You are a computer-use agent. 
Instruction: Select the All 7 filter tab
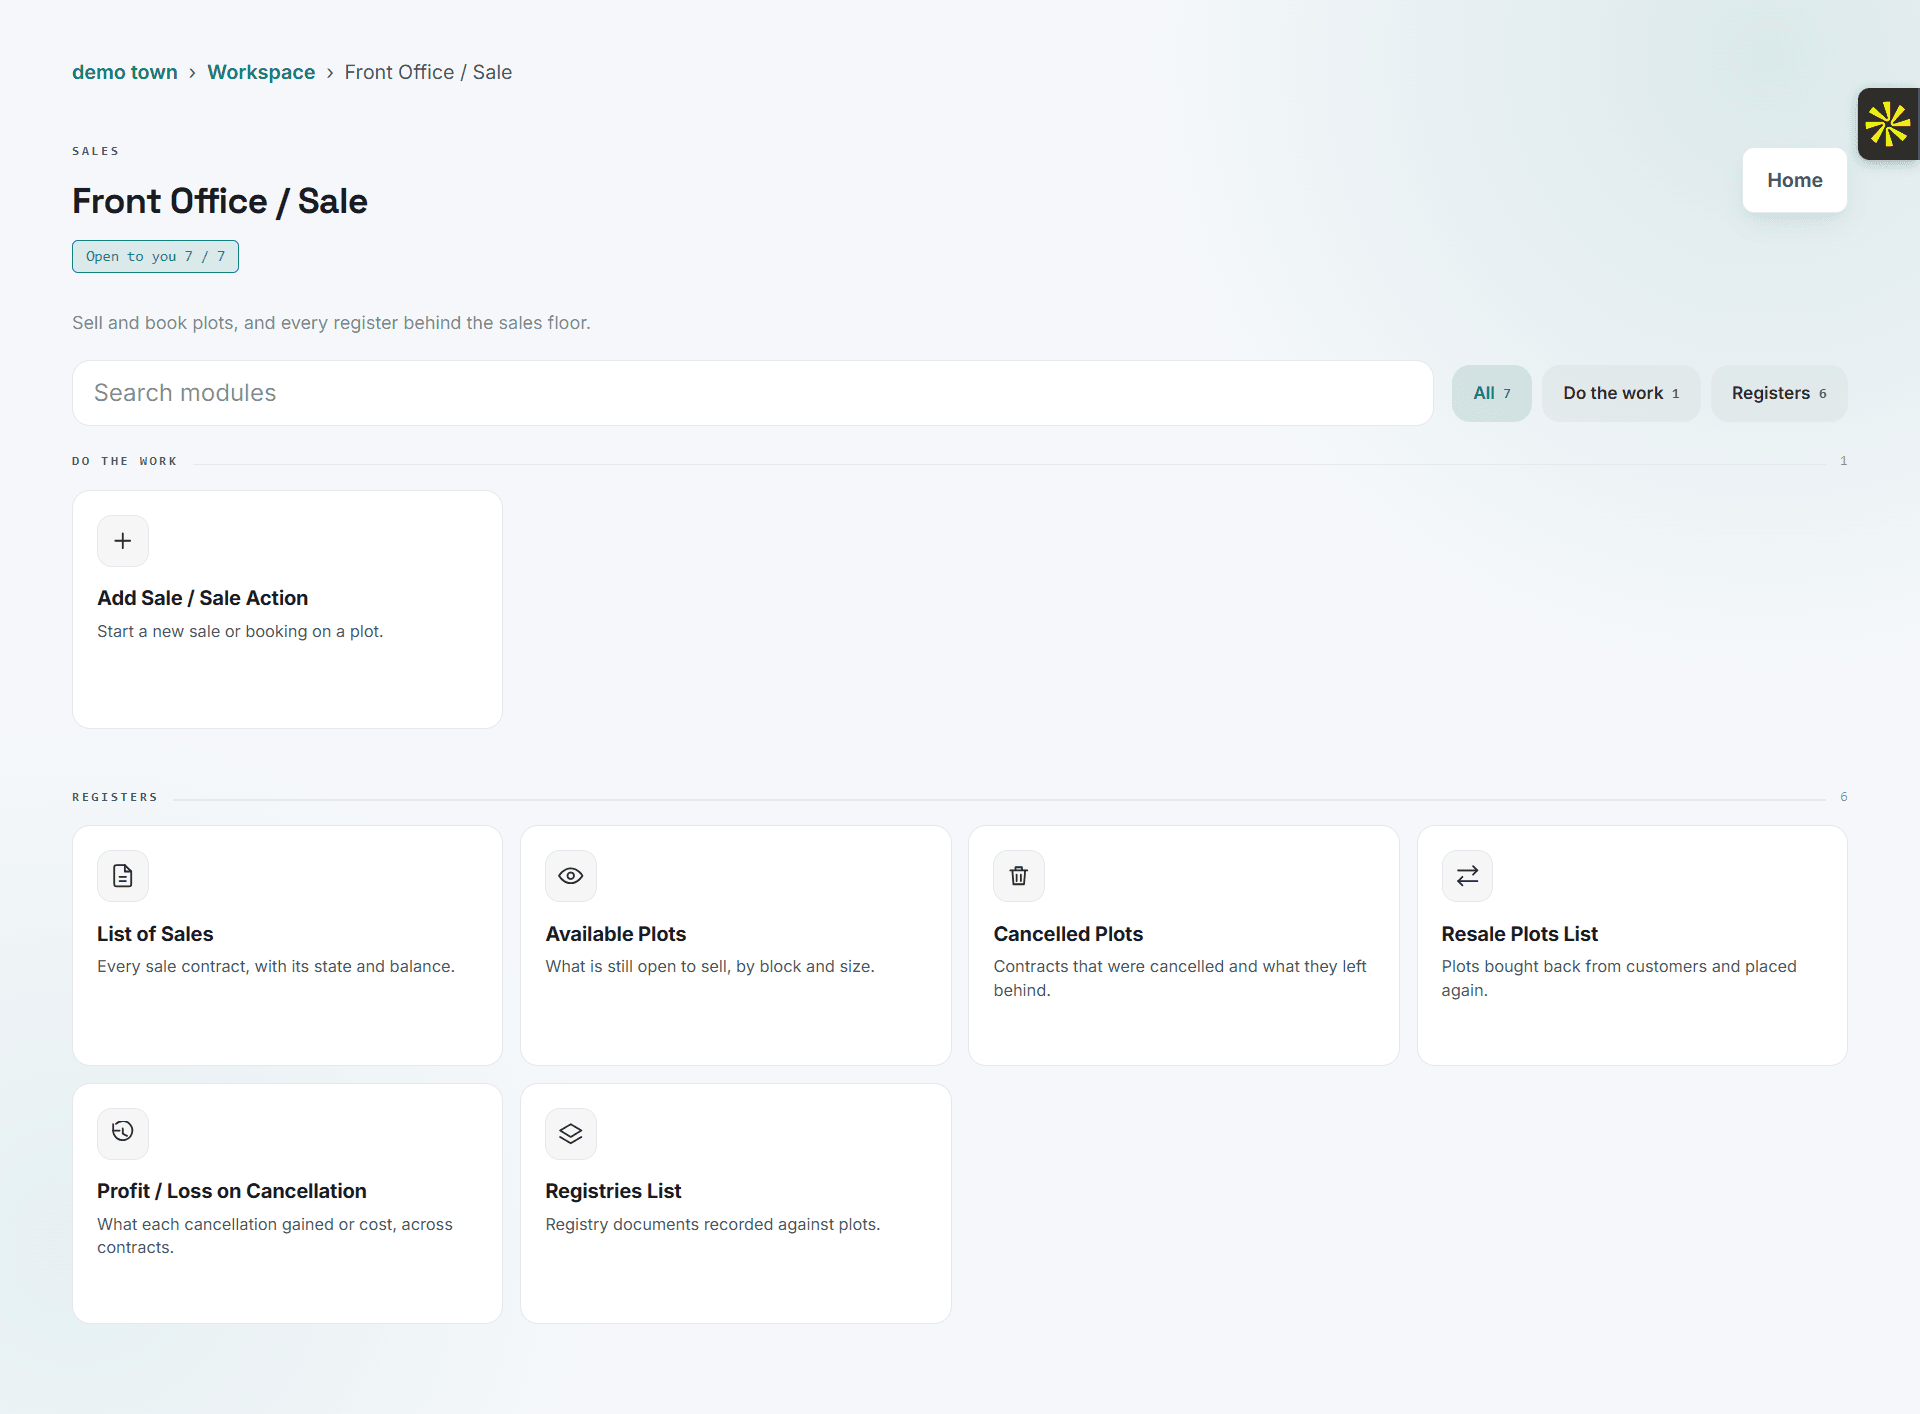(x=1491, y=393)
